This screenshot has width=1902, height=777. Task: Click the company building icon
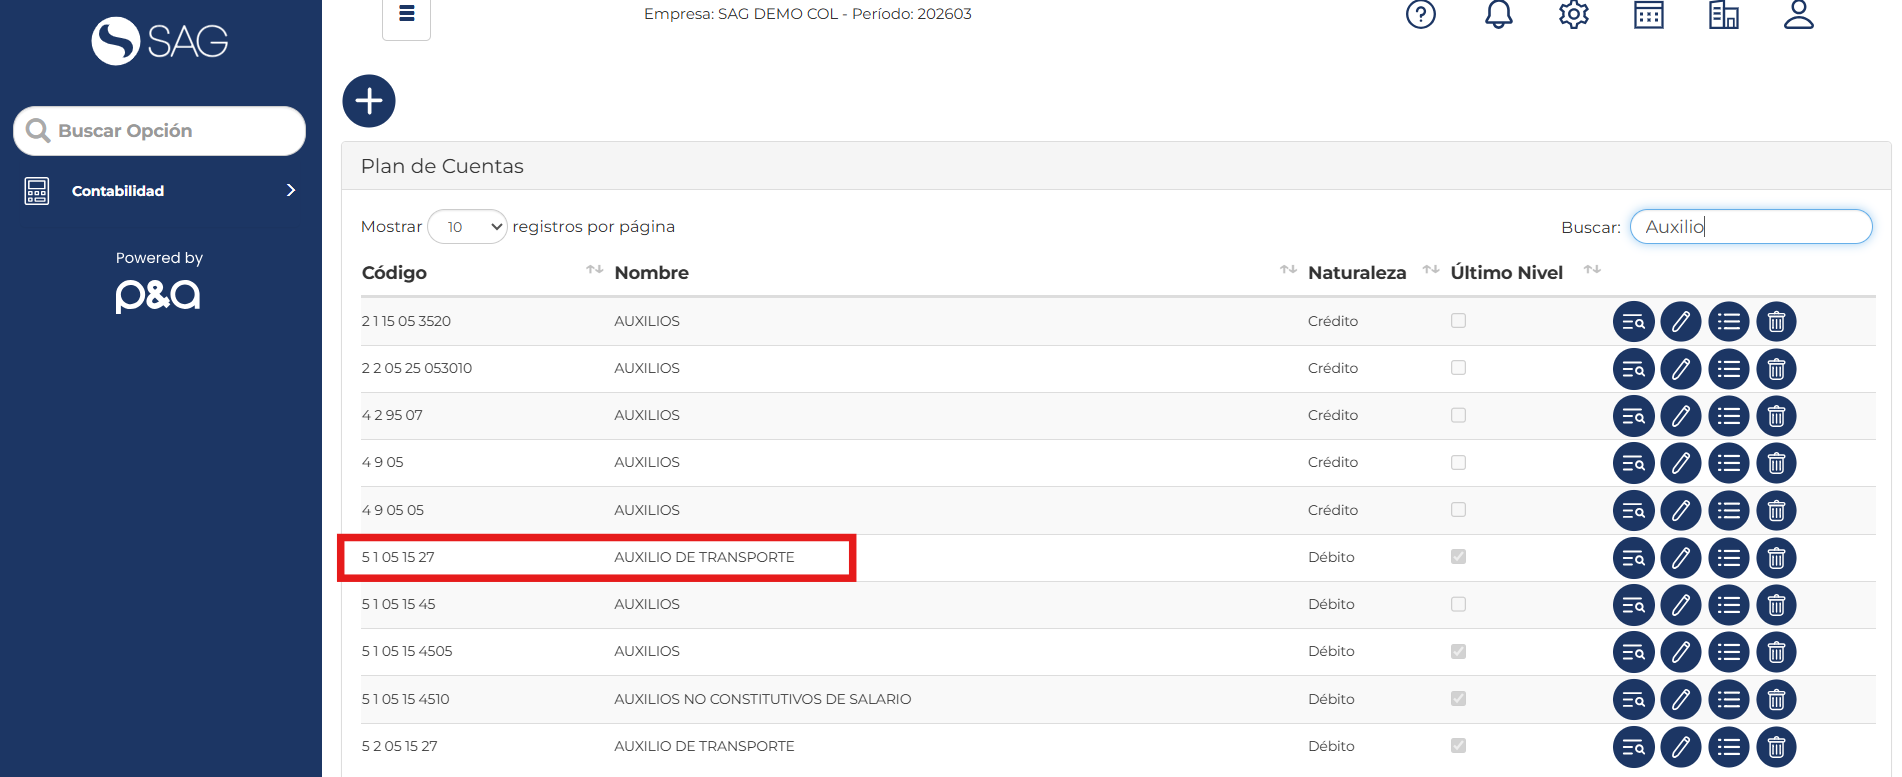point(1723,15)
